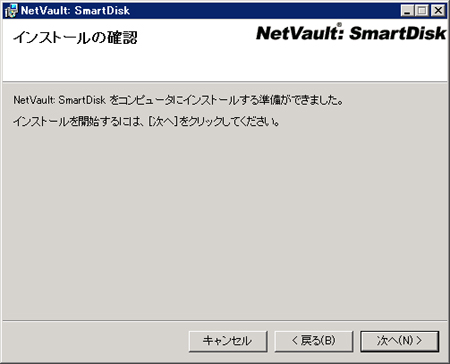This screenshot has width=450, height=364.
Task: Maximize the NetVault: SmartDisk window
Action: click(422, 11)
